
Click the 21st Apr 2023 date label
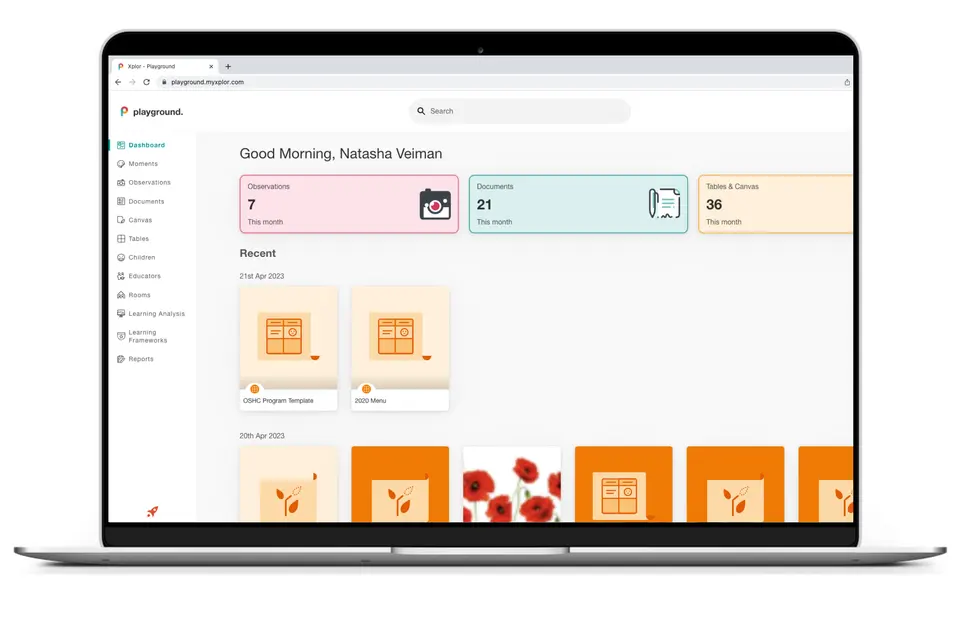261,276
